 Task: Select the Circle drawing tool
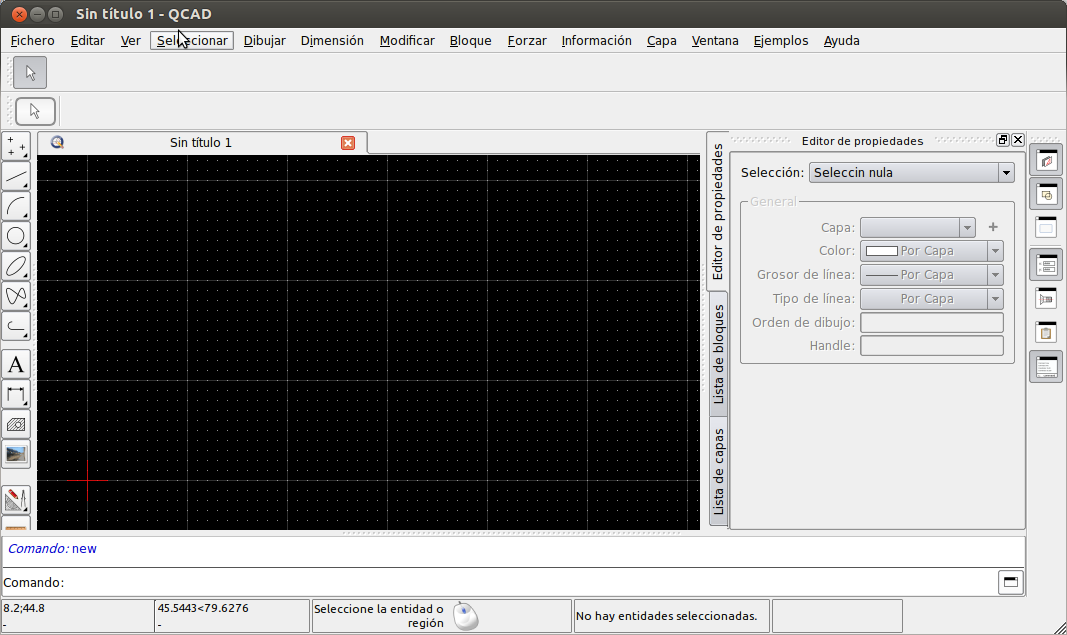coord(16,236)
